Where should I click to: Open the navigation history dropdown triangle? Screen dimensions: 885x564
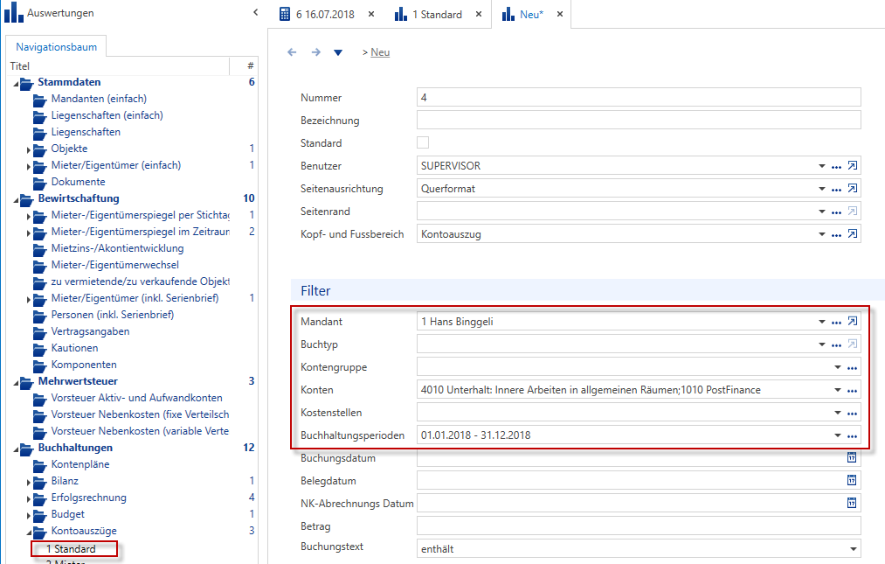click(x=338, y=53)
